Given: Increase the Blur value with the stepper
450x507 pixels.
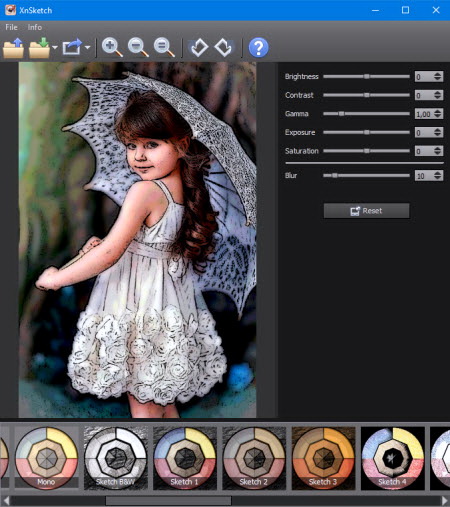Looking at the screenshot, I should 438,173.
